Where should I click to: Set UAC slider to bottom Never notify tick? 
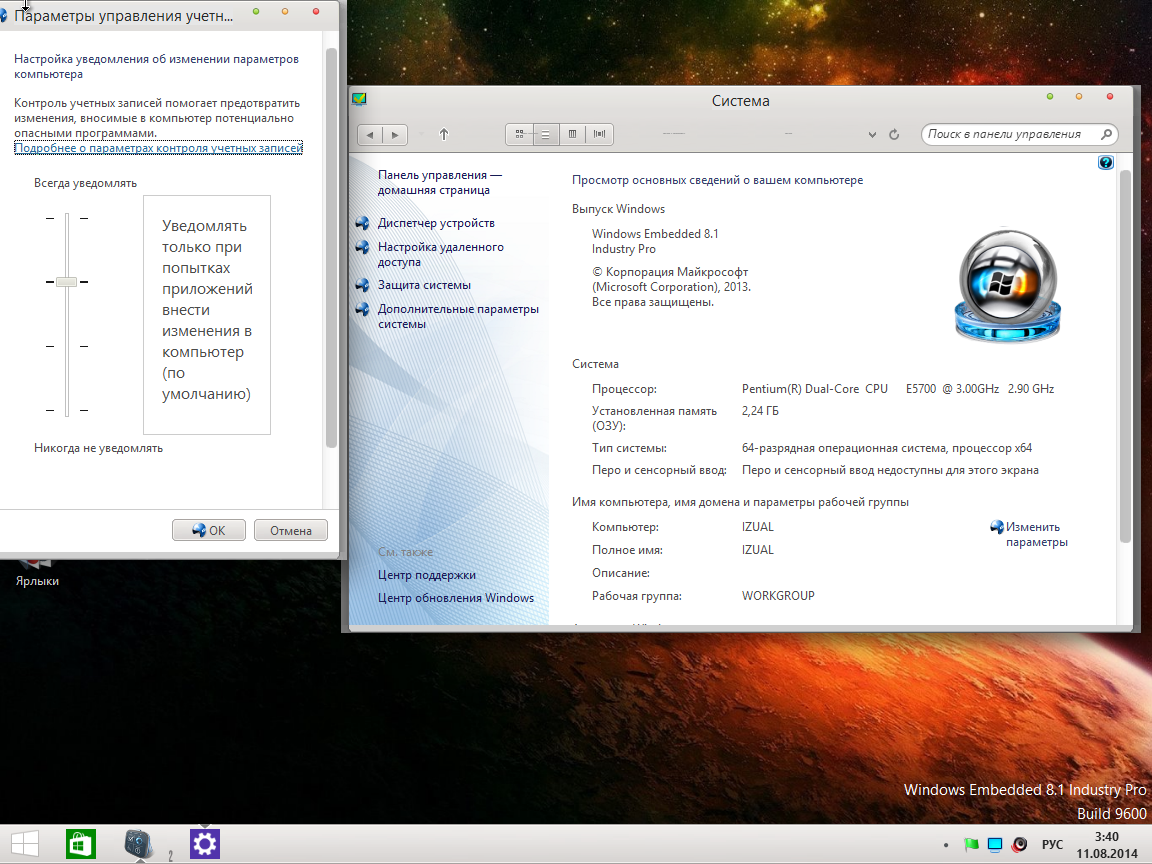pyautogui.click(x=67, y=410)
